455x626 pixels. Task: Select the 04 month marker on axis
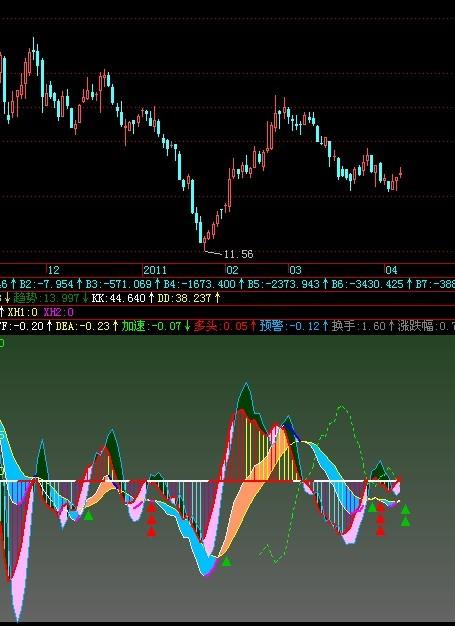click(x=391, y=270)
